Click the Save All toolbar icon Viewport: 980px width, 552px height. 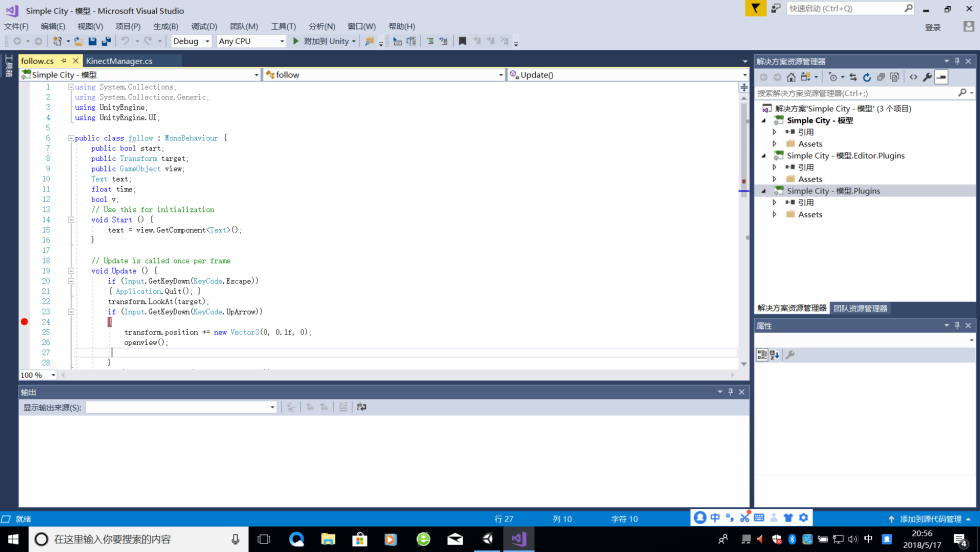click(104, 41)
